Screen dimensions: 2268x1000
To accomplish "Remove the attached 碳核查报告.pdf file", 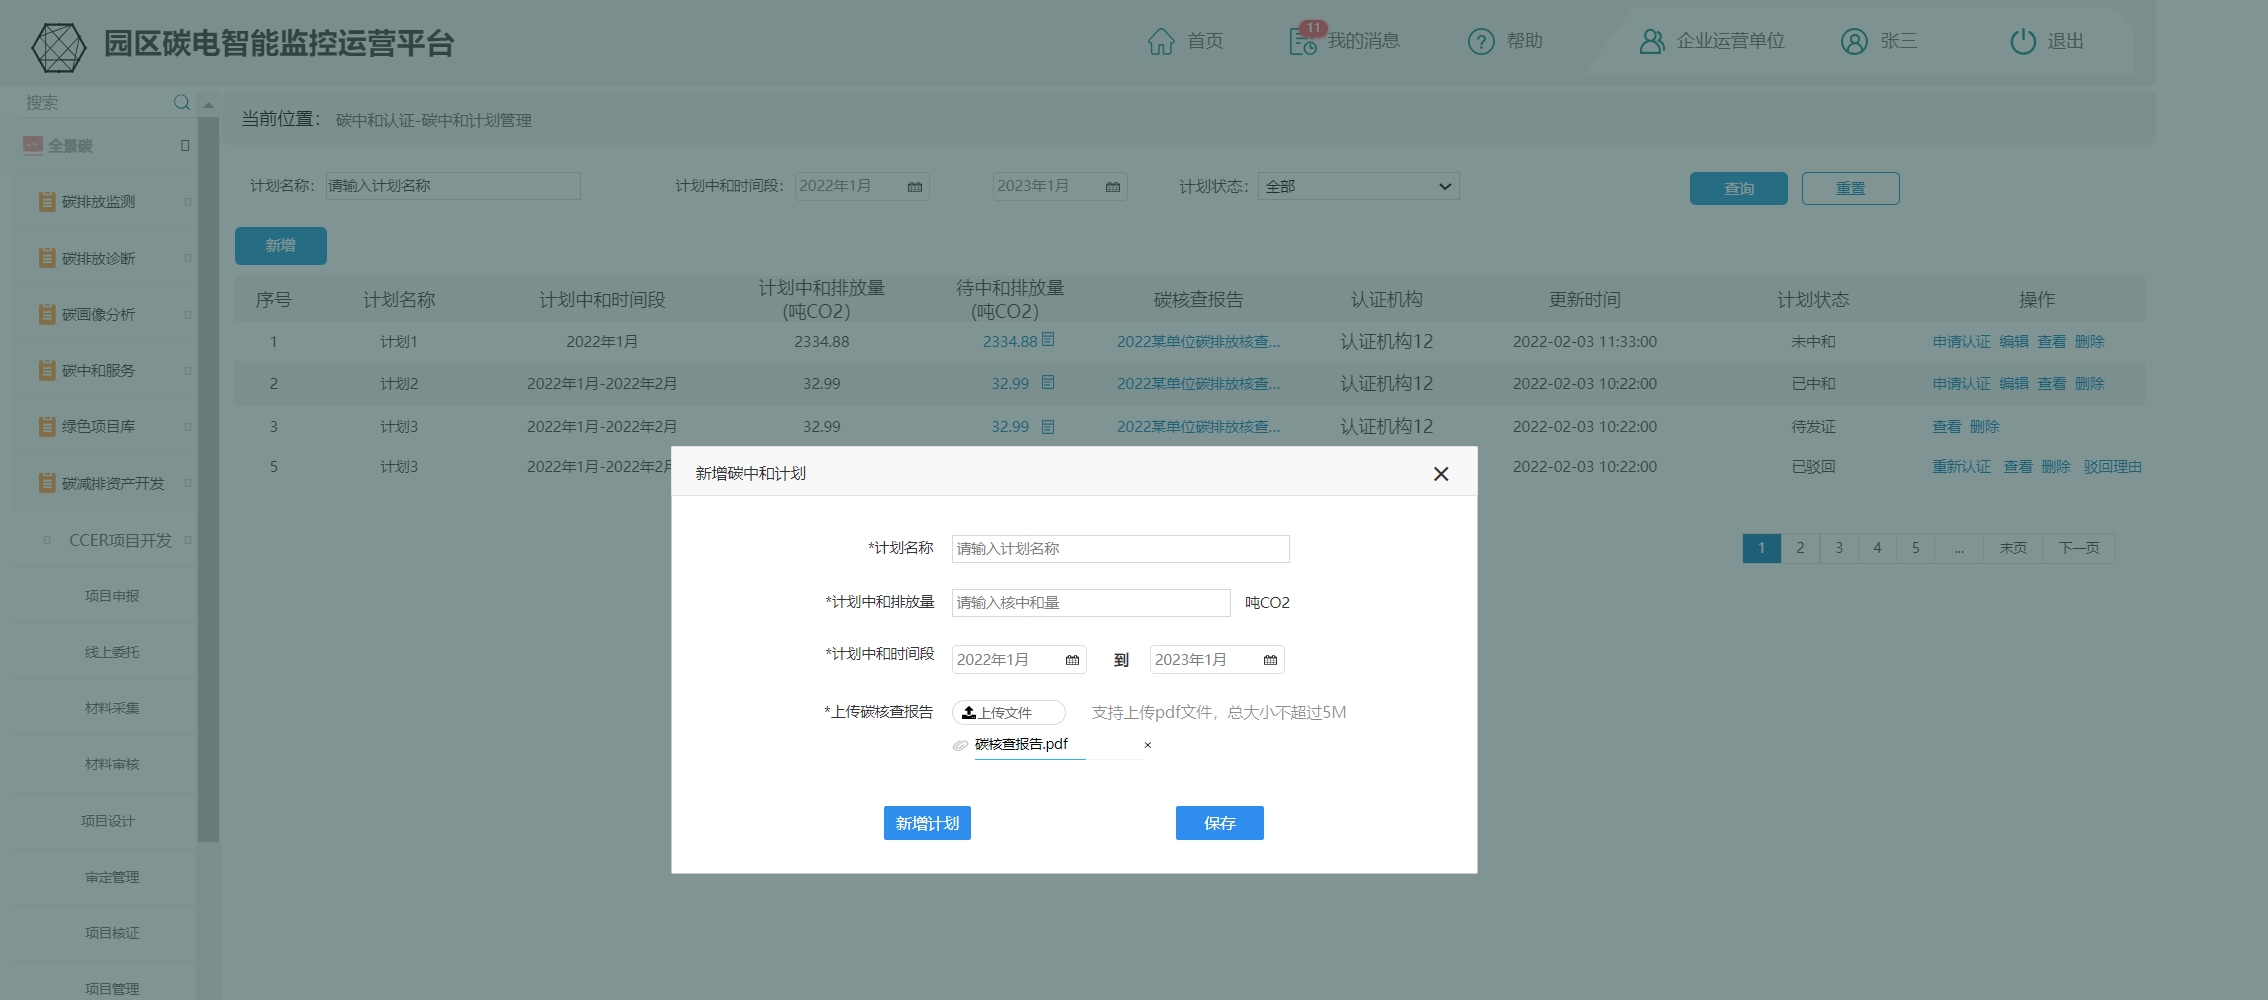I will click(x=1148, y=745).
